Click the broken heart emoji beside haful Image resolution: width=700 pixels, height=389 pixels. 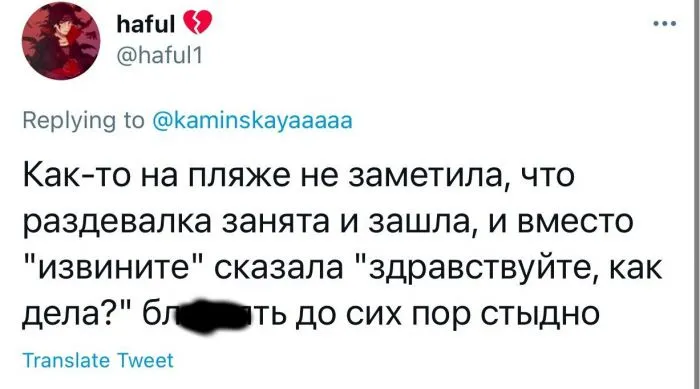[x=197, y=23]
